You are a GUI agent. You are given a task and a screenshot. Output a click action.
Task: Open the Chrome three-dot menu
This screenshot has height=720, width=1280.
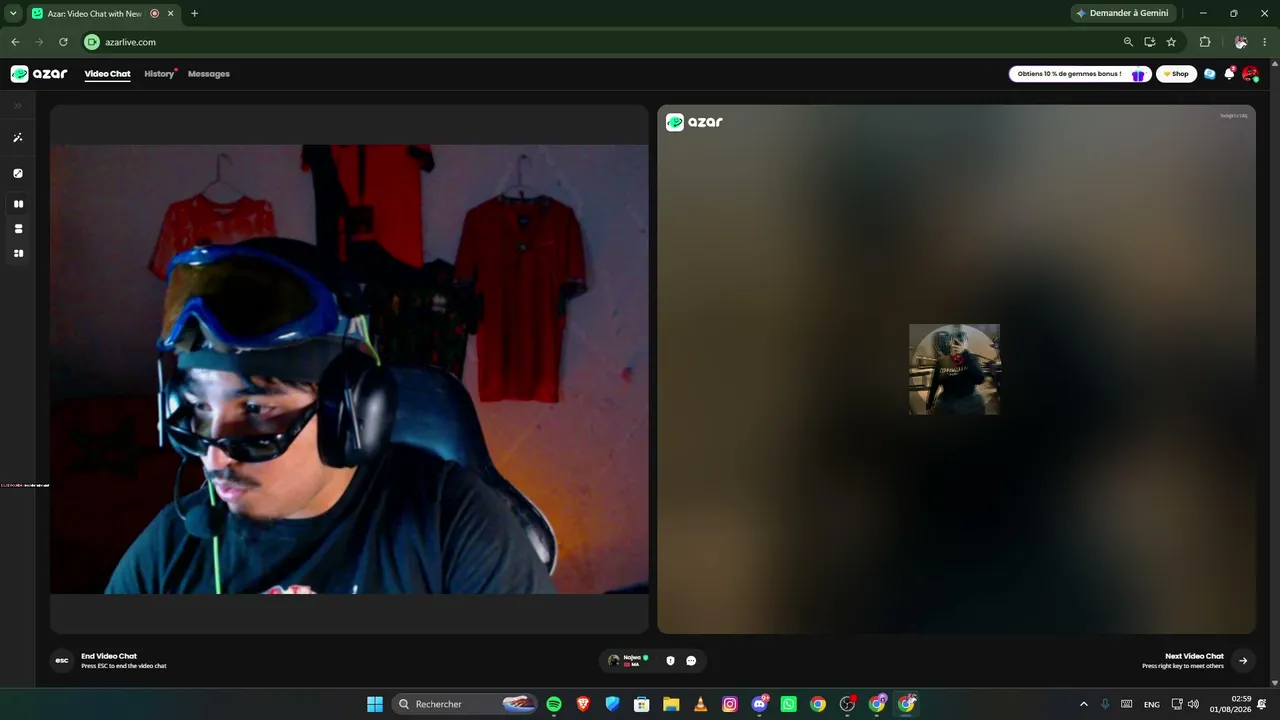1265,42
